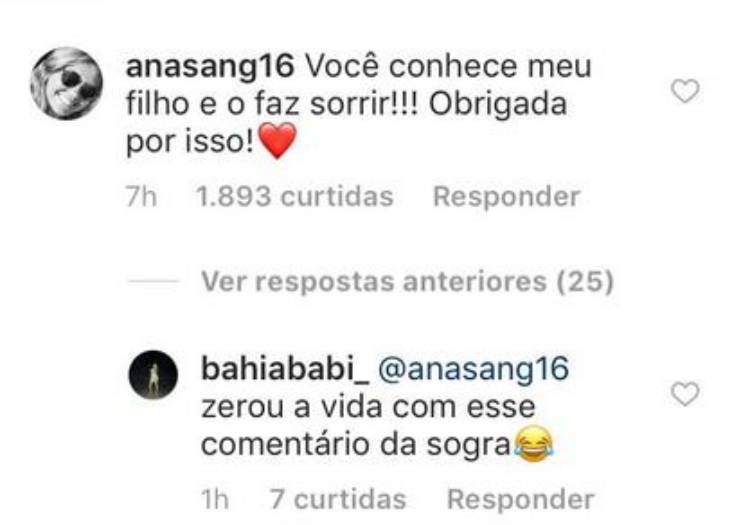Open the anasang16 username profile link
The height and width of the screenshot is (525, 750).
click(210, 66)
